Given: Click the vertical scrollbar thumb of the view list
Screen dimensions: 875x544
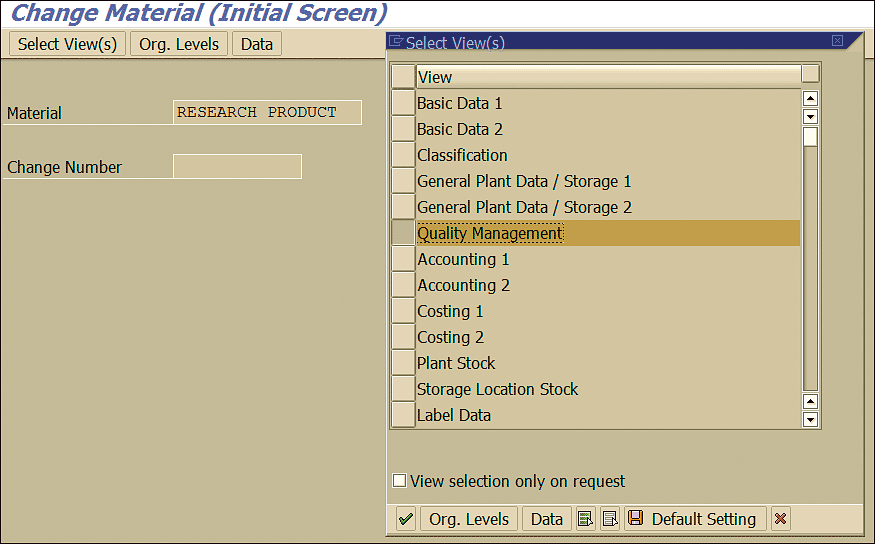Looking at the screenshot, I should click(810, 137).
